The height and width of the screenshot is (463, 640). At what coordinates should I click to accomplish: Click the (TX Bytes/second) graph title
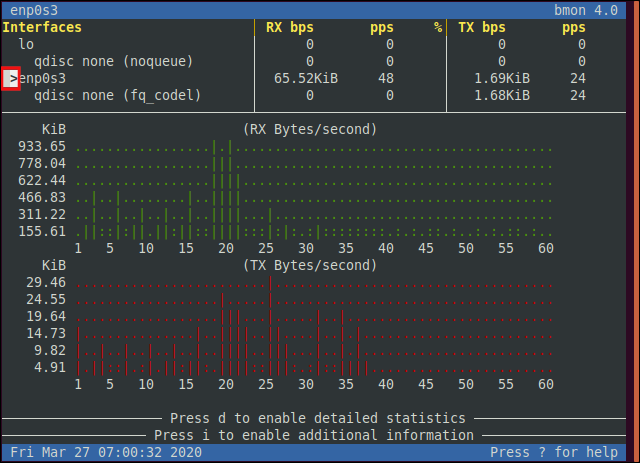(309, 265)
